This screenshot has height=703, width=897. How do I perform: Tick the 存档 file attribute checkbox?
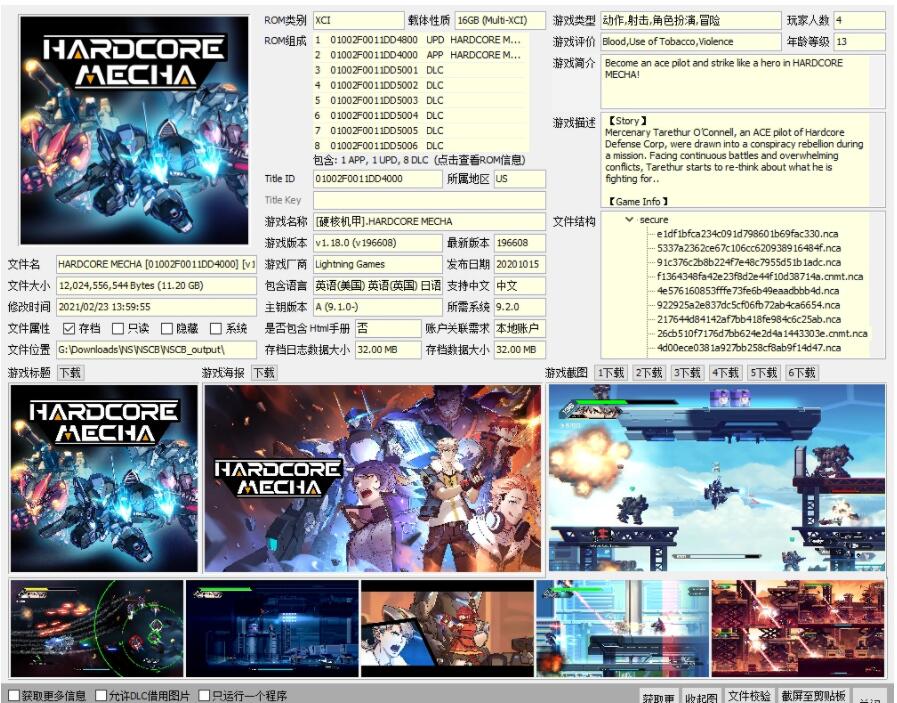pyautogui.click(x=69, y=328)
